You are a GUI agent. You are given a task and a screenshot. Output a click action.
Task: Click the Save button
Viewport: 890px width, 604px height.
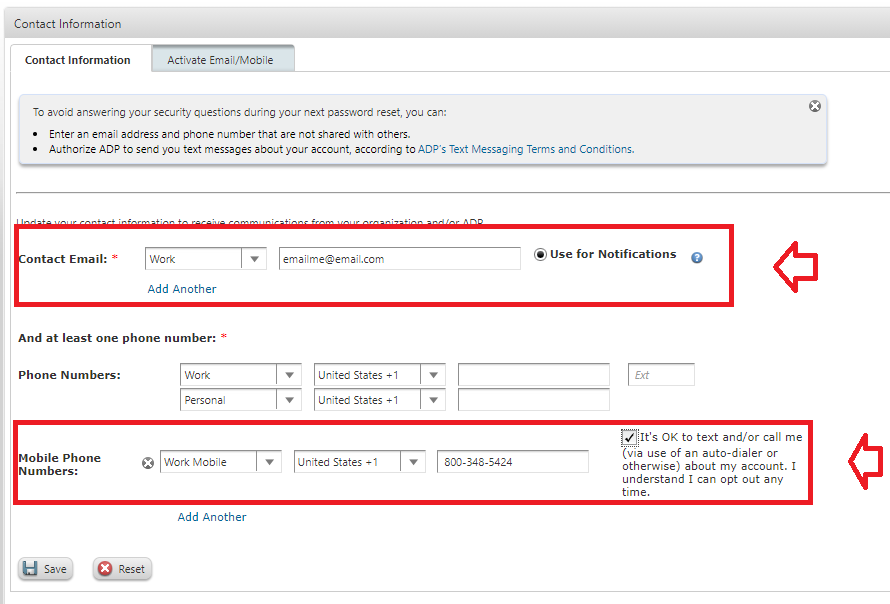[45, 569]
